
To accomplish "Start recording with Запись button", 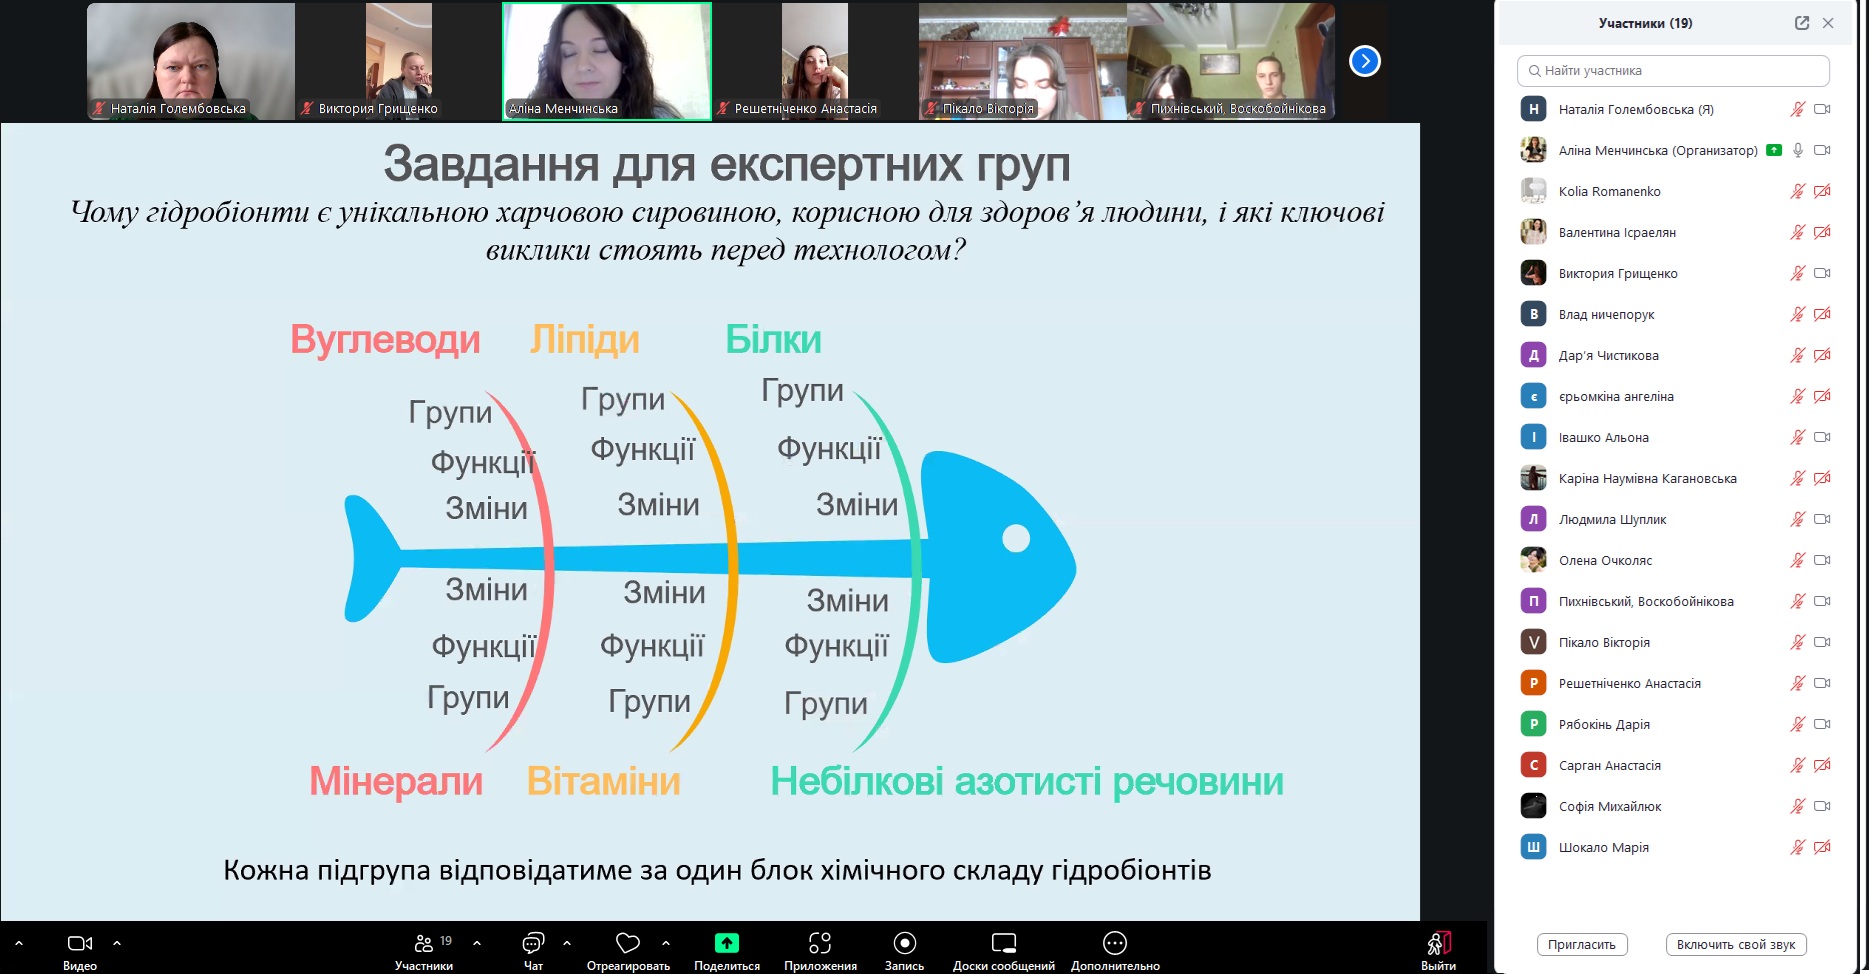I will click(x=904, y=951).
